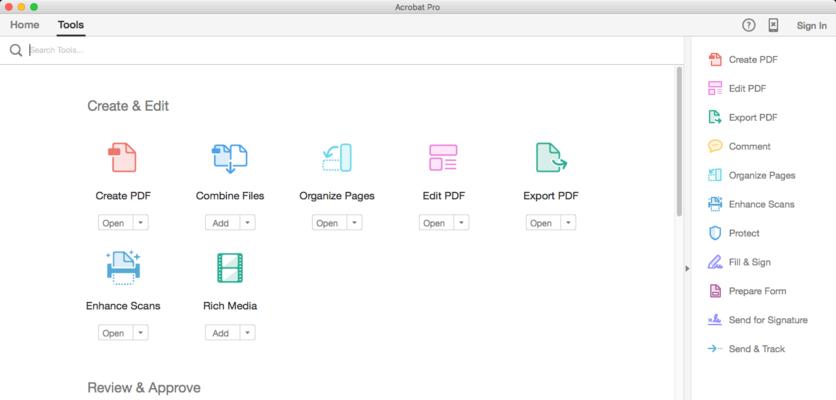
Task: Click the Fill & Sign label
Action: pyautogui.click(x=750, y=262)
